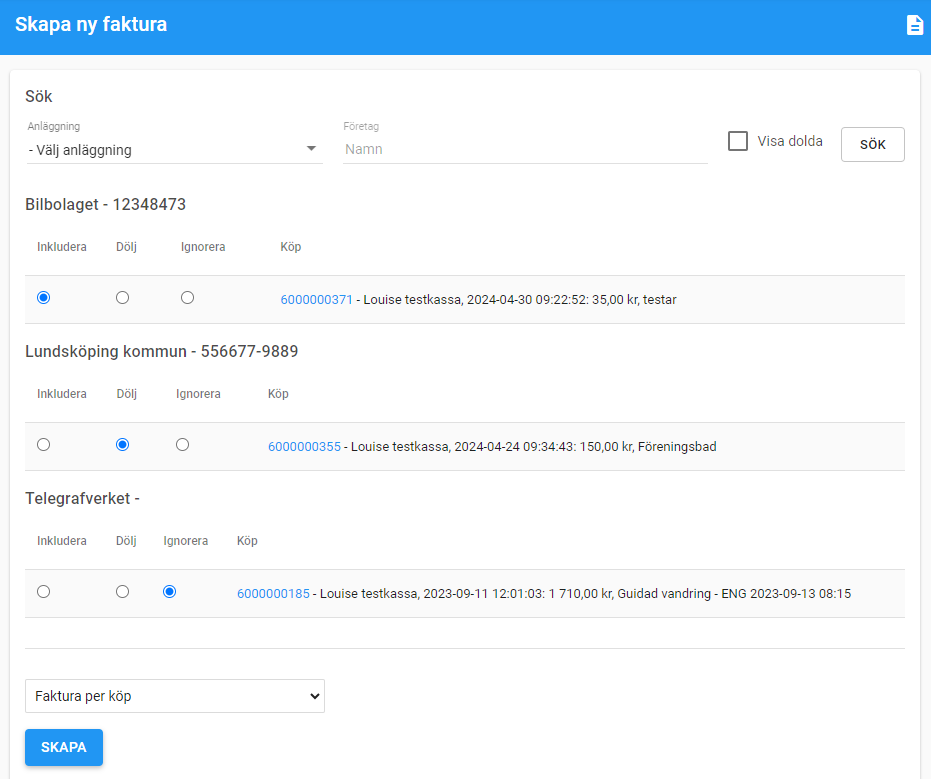The width and height of the screenshot is (931, 779).
Task: Select Inkludera for Lundsköping kommun purchase
Action: tap(43, 445)
